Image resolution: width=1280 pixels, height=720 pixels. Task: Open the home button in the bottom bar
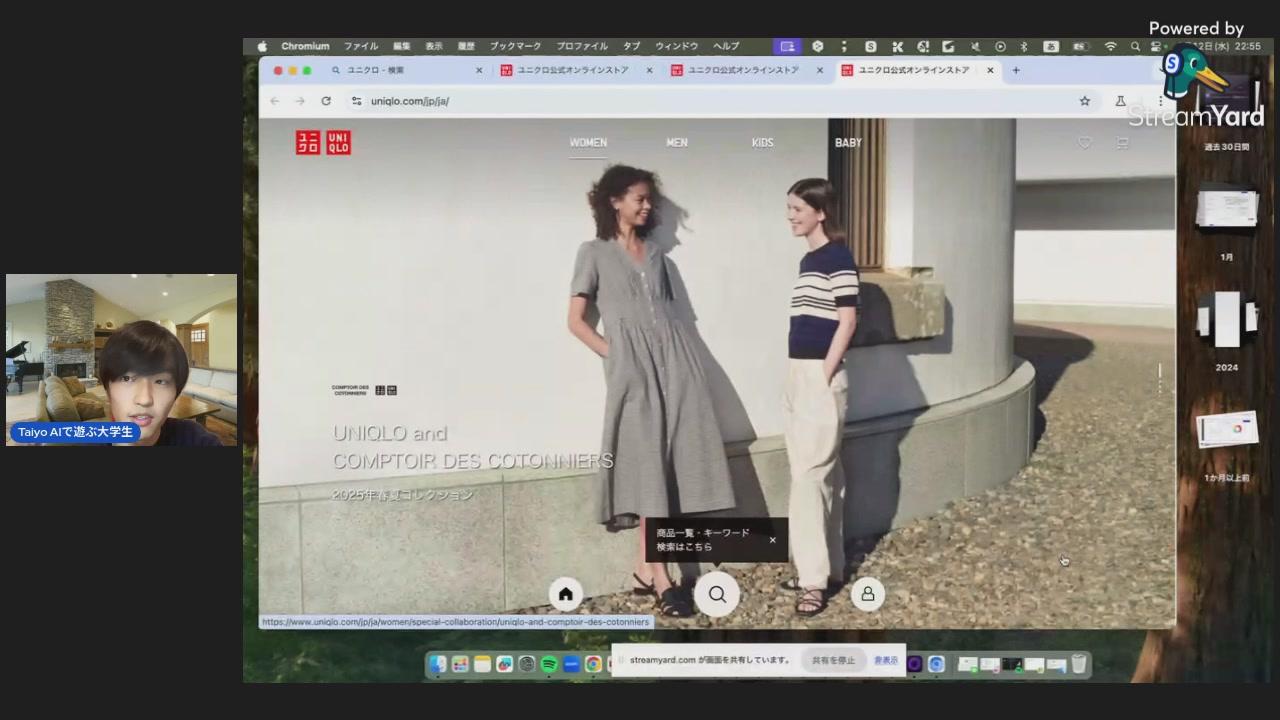(565, 594)
